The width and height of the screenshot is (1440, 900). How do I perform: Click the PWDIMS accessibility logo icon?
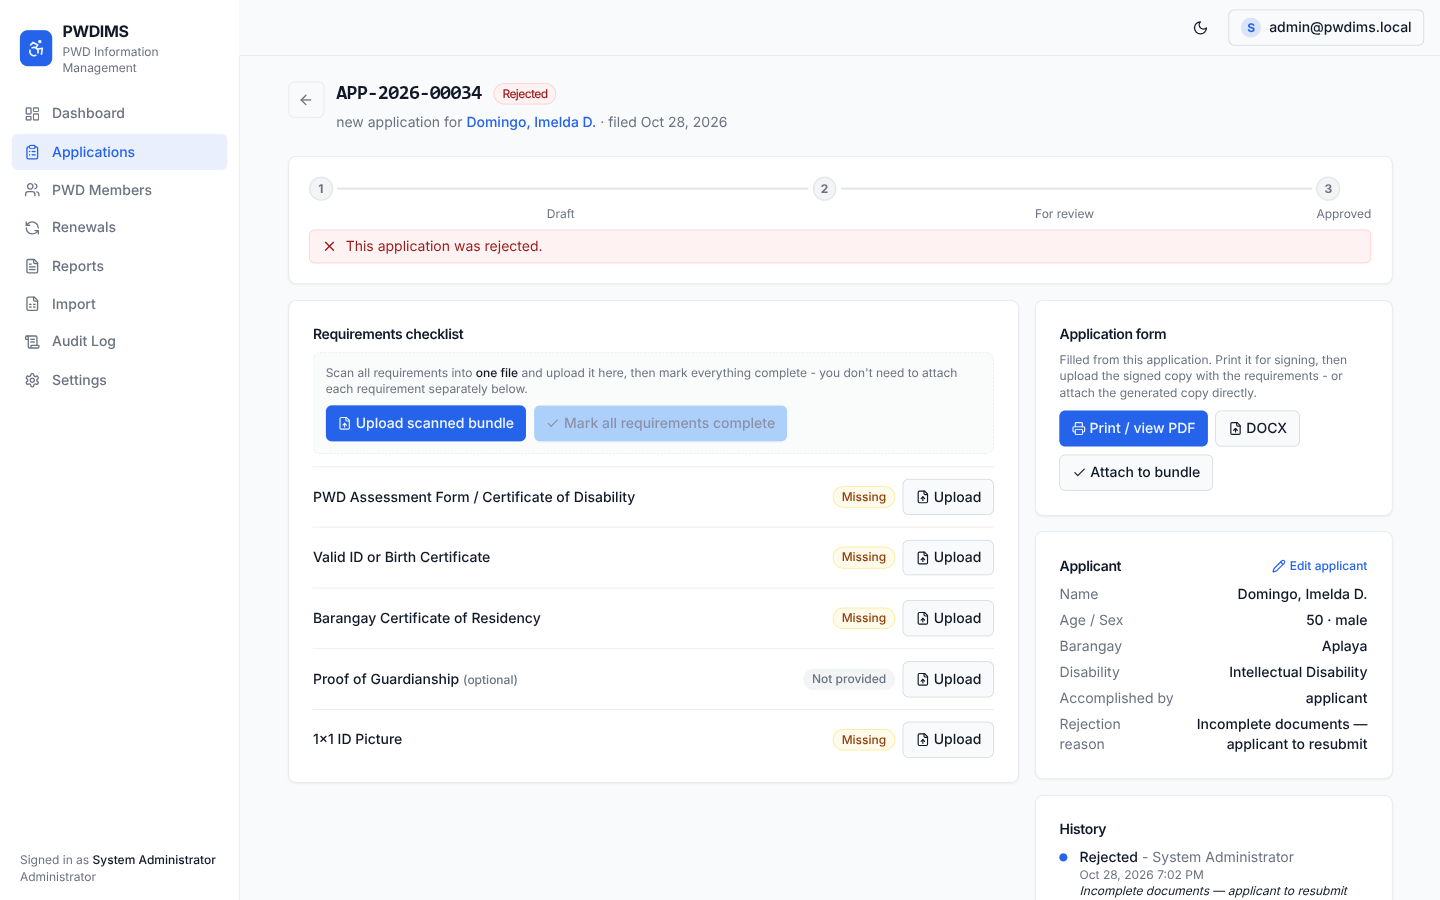tap(36, 48)
